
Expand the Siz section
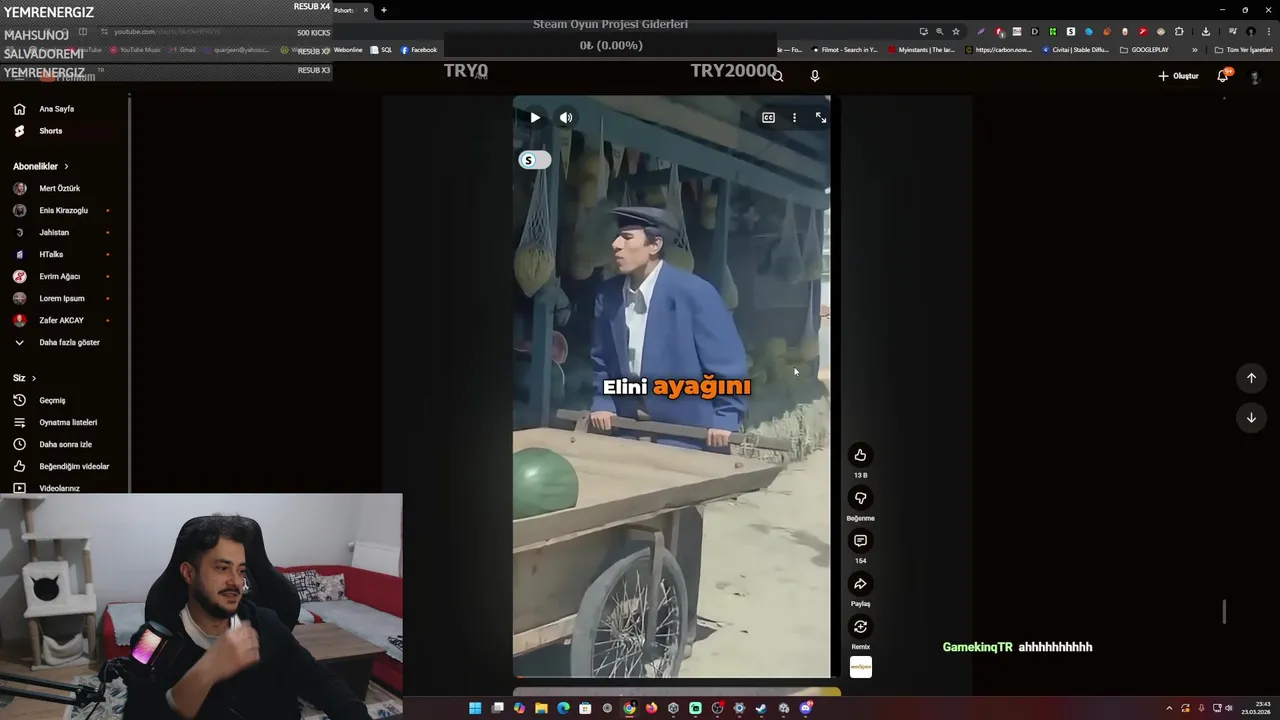[x=24, y=378]
